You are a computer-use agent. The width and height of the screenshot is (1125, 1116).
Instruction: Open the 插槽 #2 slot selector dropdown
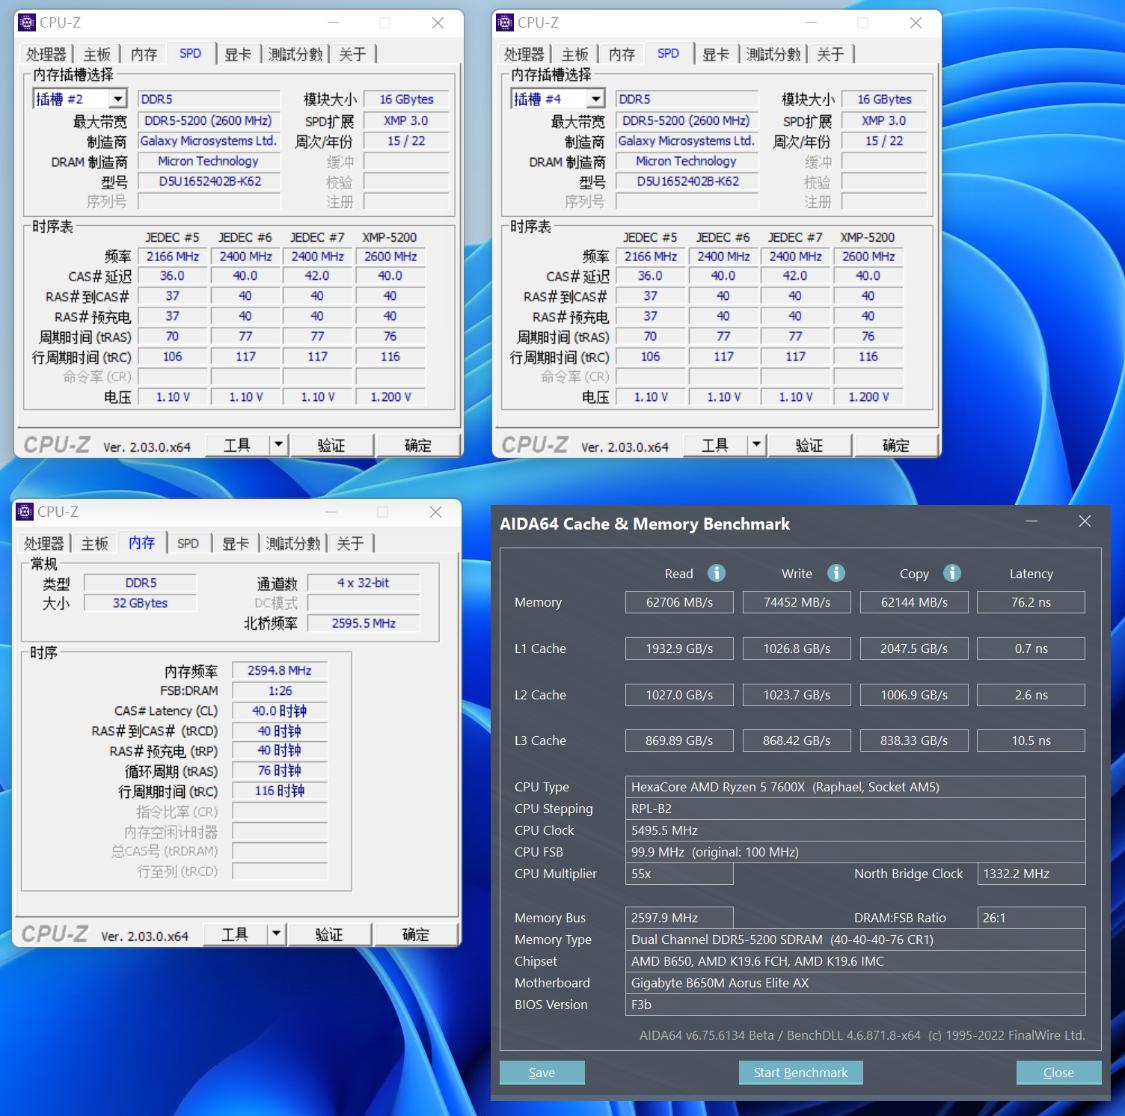[118, 98]
